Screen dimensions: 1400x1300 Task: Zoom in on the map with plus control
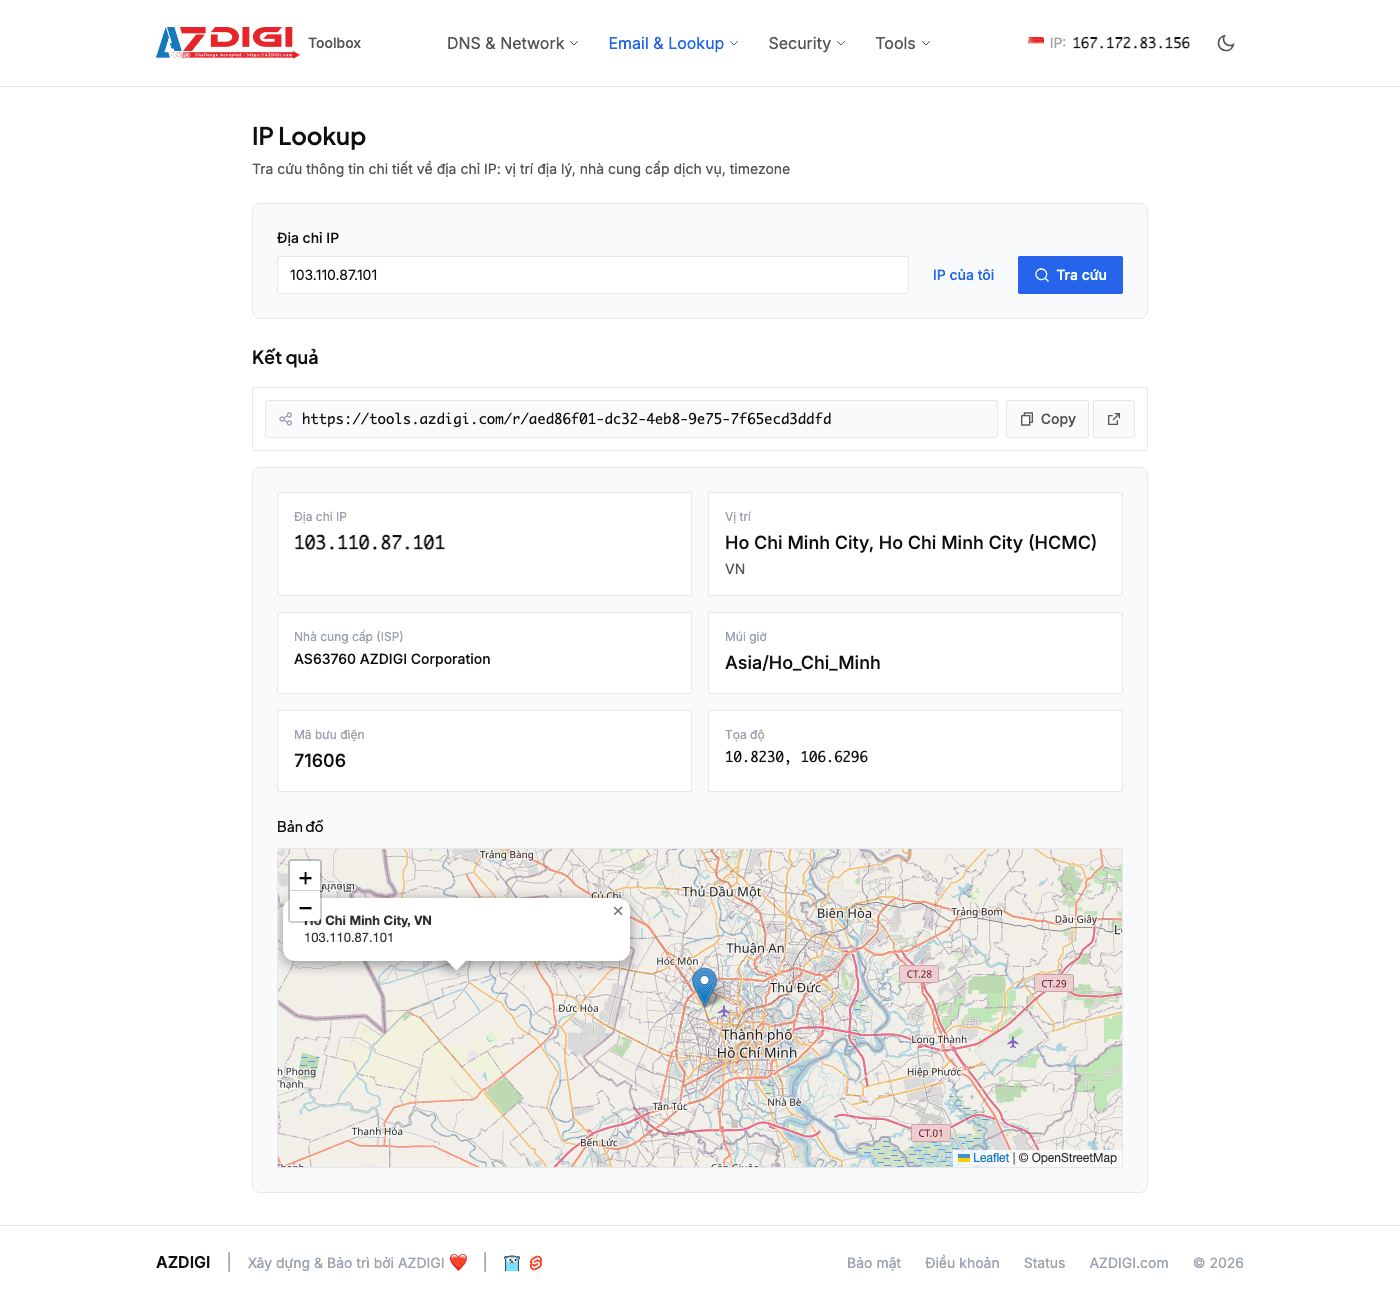[305, 877]
